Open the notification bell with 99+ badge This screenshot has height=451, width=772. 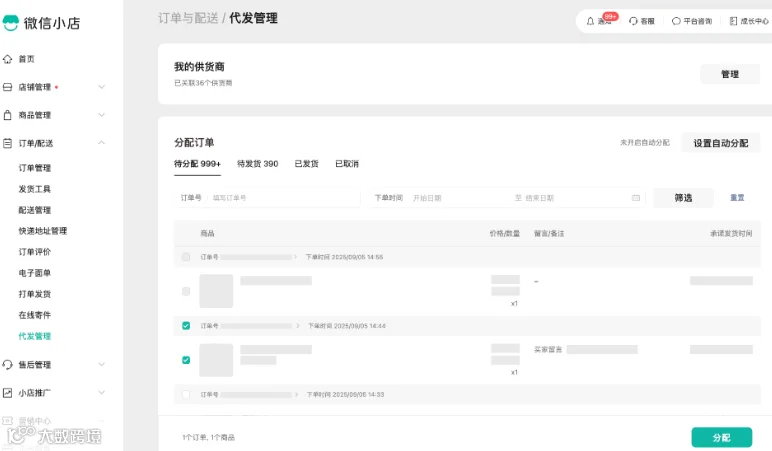[590, 21]
